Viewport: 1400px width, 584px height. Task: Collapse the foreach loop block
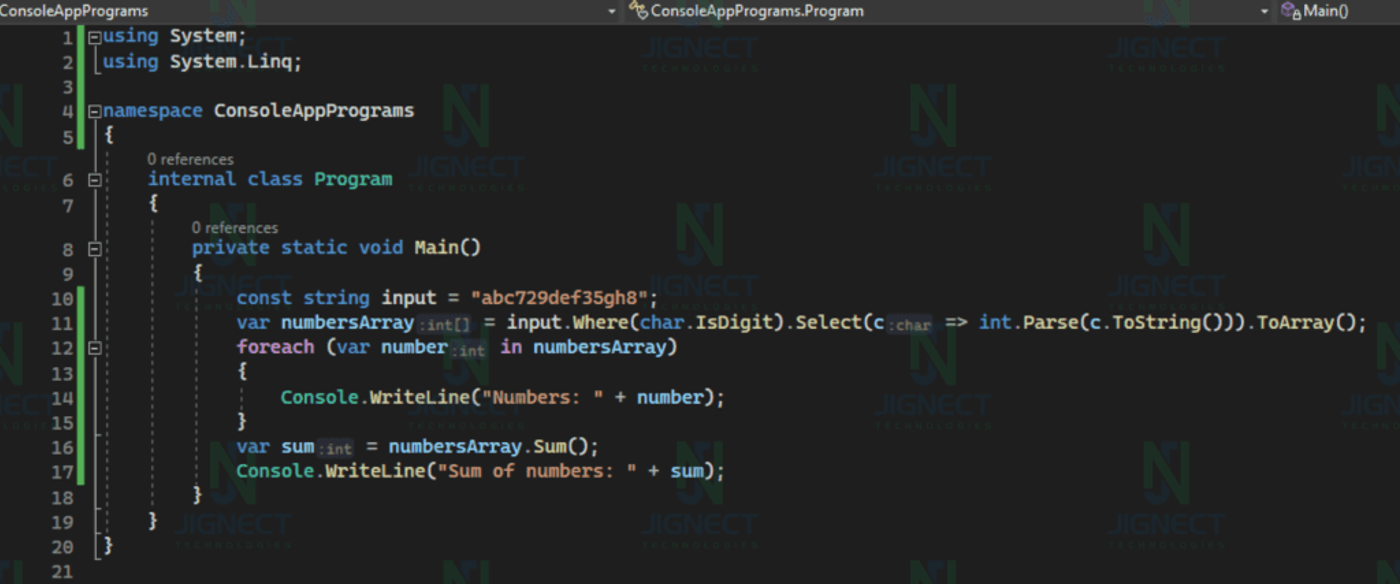94,348
